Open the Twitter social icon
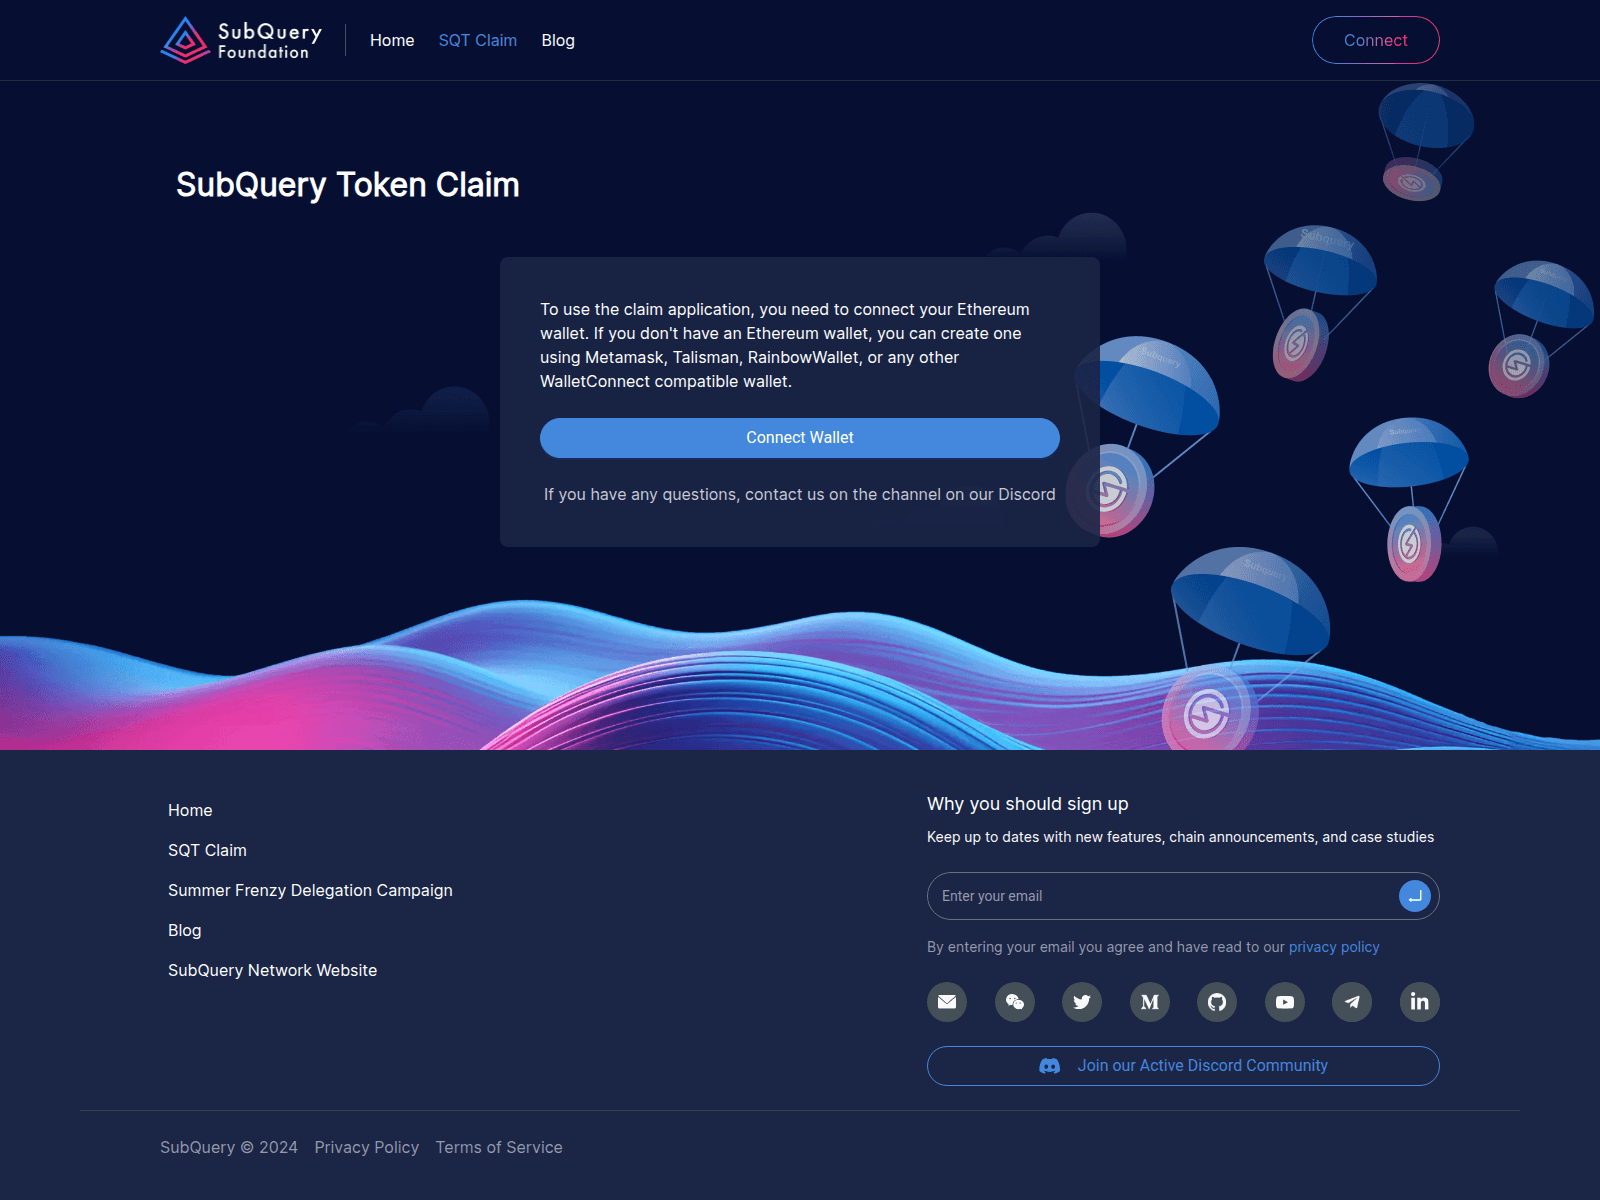 [1082, 1002]
